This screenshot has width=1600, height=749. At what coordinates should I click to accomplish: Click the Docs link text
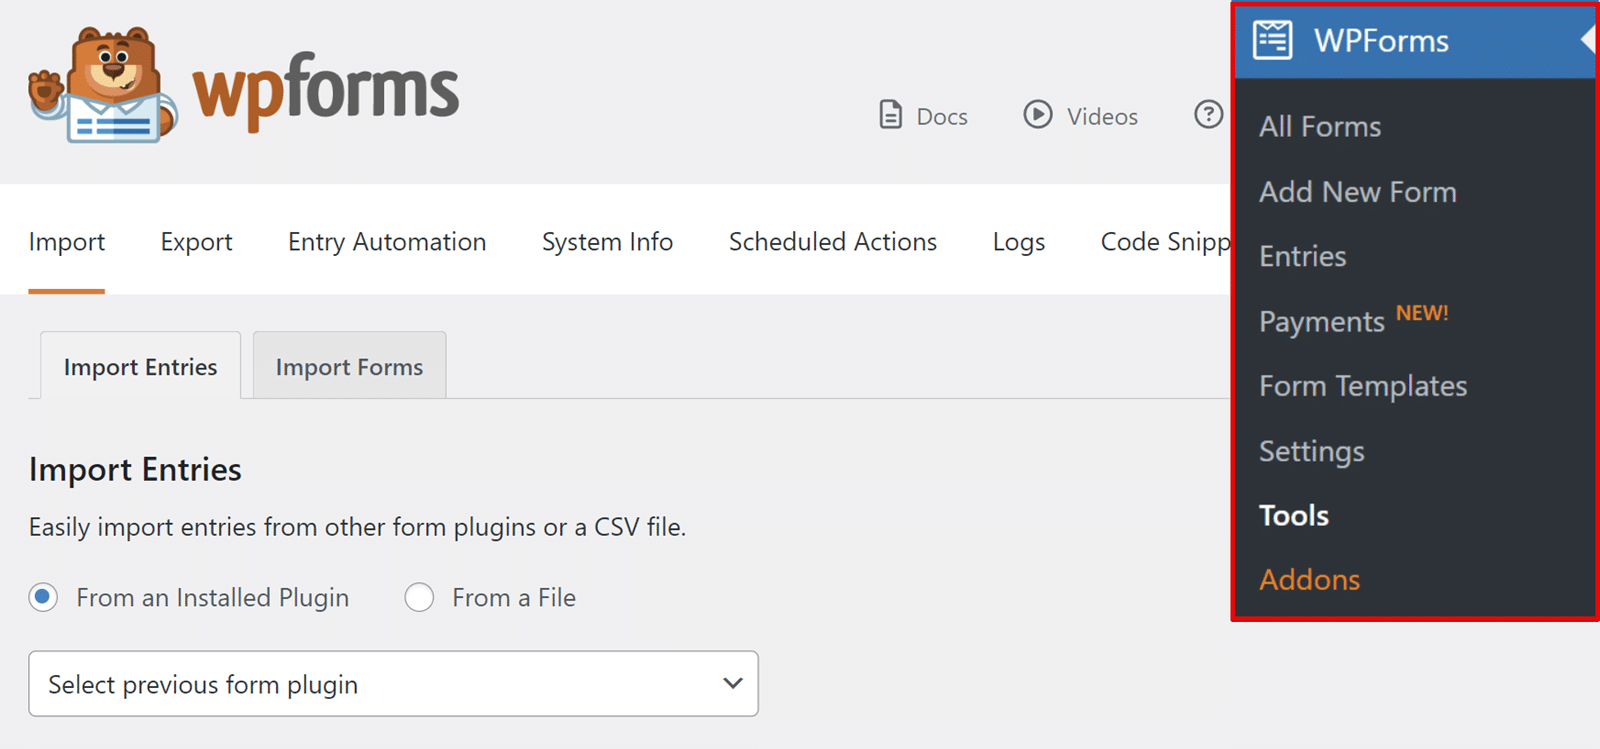pyautogui.click(x=942, y=117)
